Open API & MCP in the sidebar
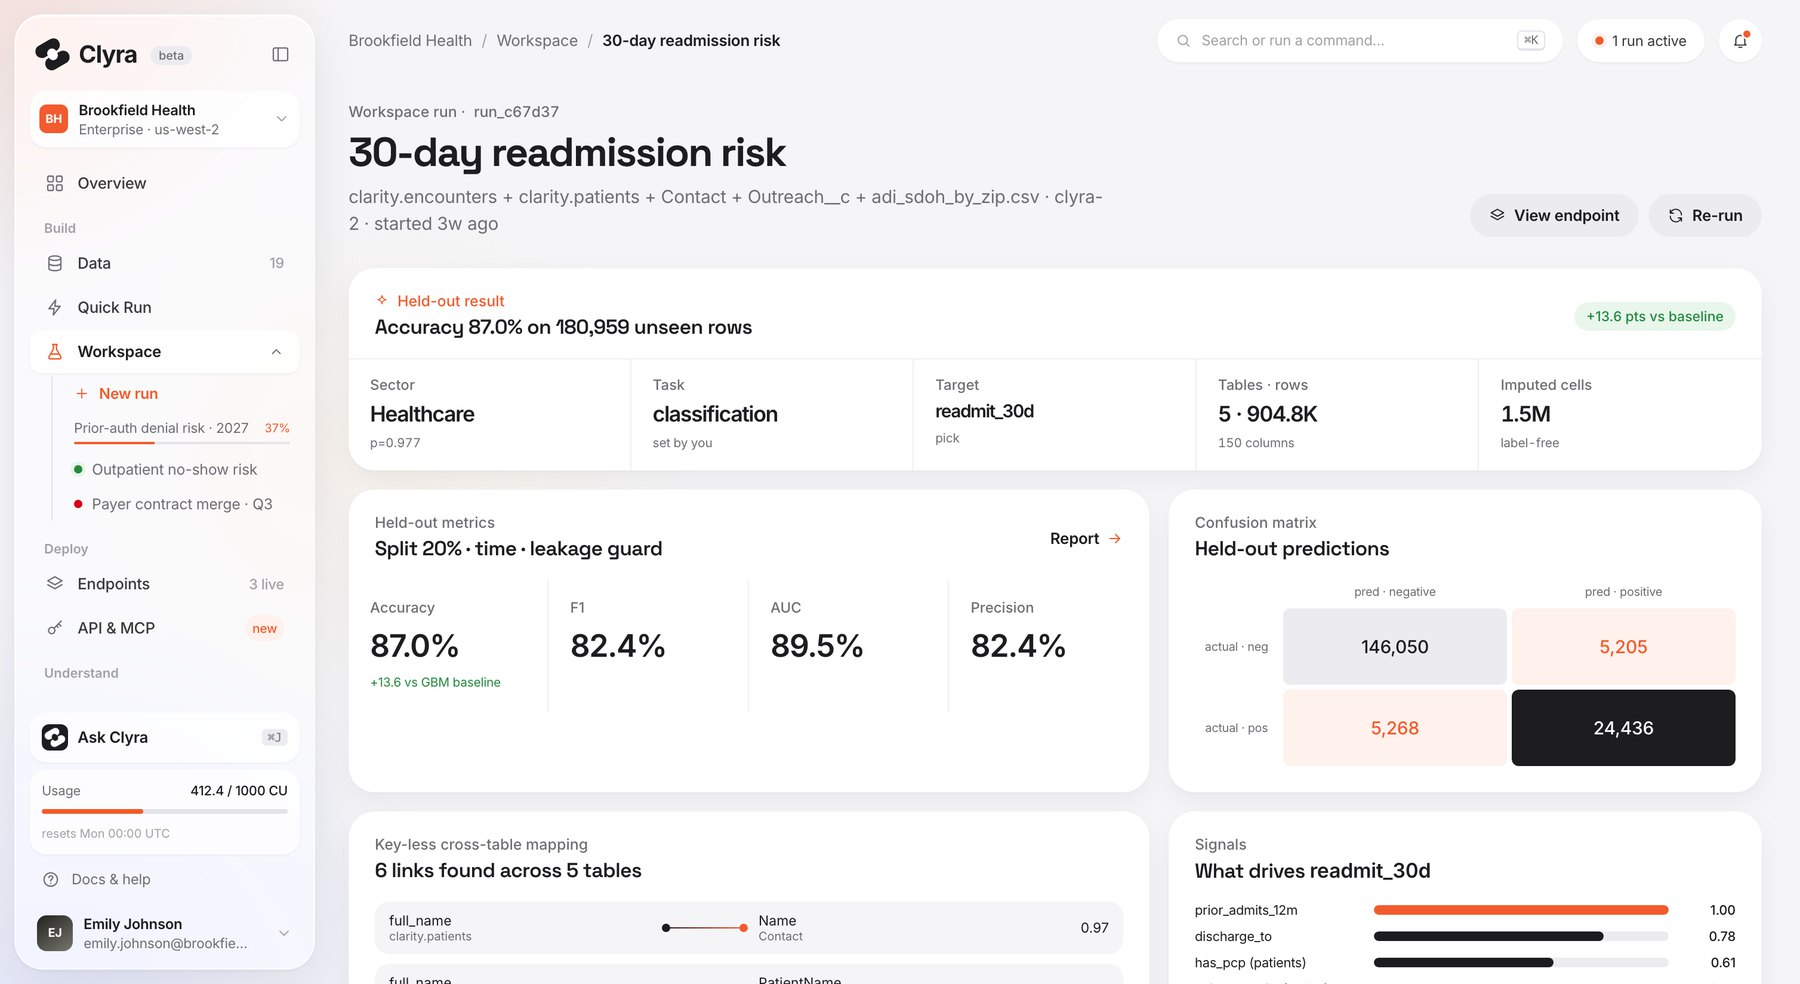Image resolution: width=1800 pixels, height=984 pixels. click(x=164, y=628)
